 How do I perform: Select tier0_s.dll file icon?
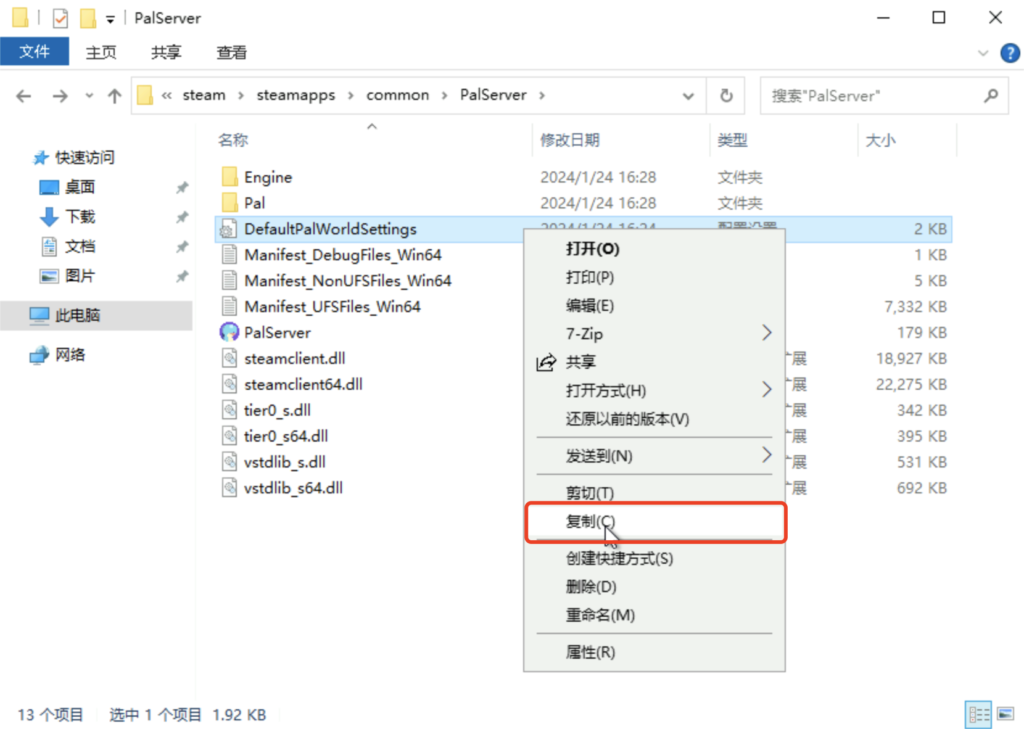[x=229, y=410]
